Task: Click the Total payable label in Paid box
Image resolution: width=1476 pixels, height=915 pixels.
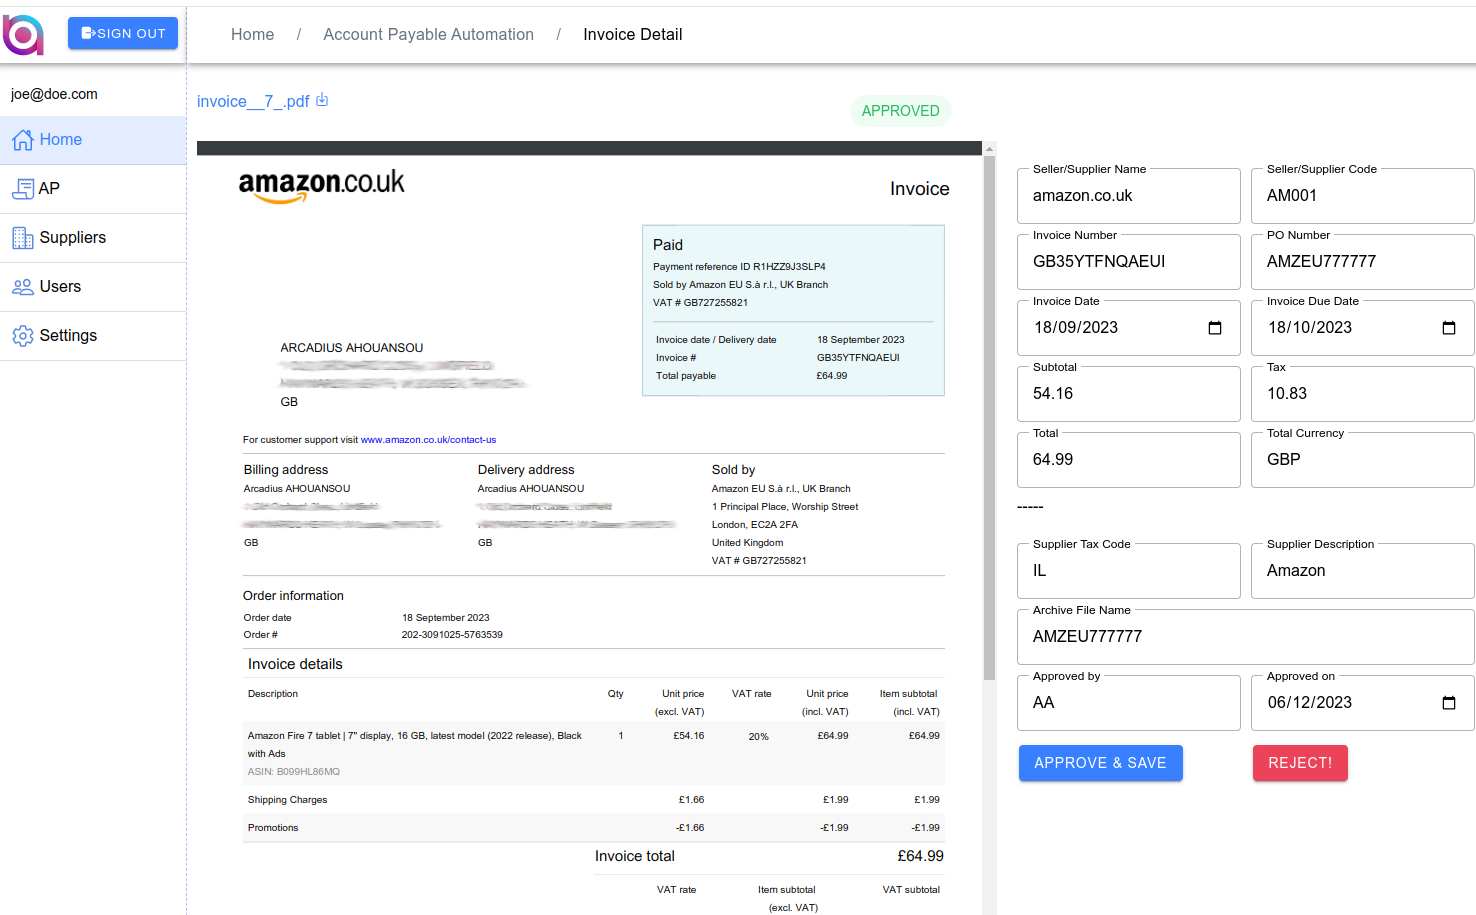Action: click(x=686, y=376)
